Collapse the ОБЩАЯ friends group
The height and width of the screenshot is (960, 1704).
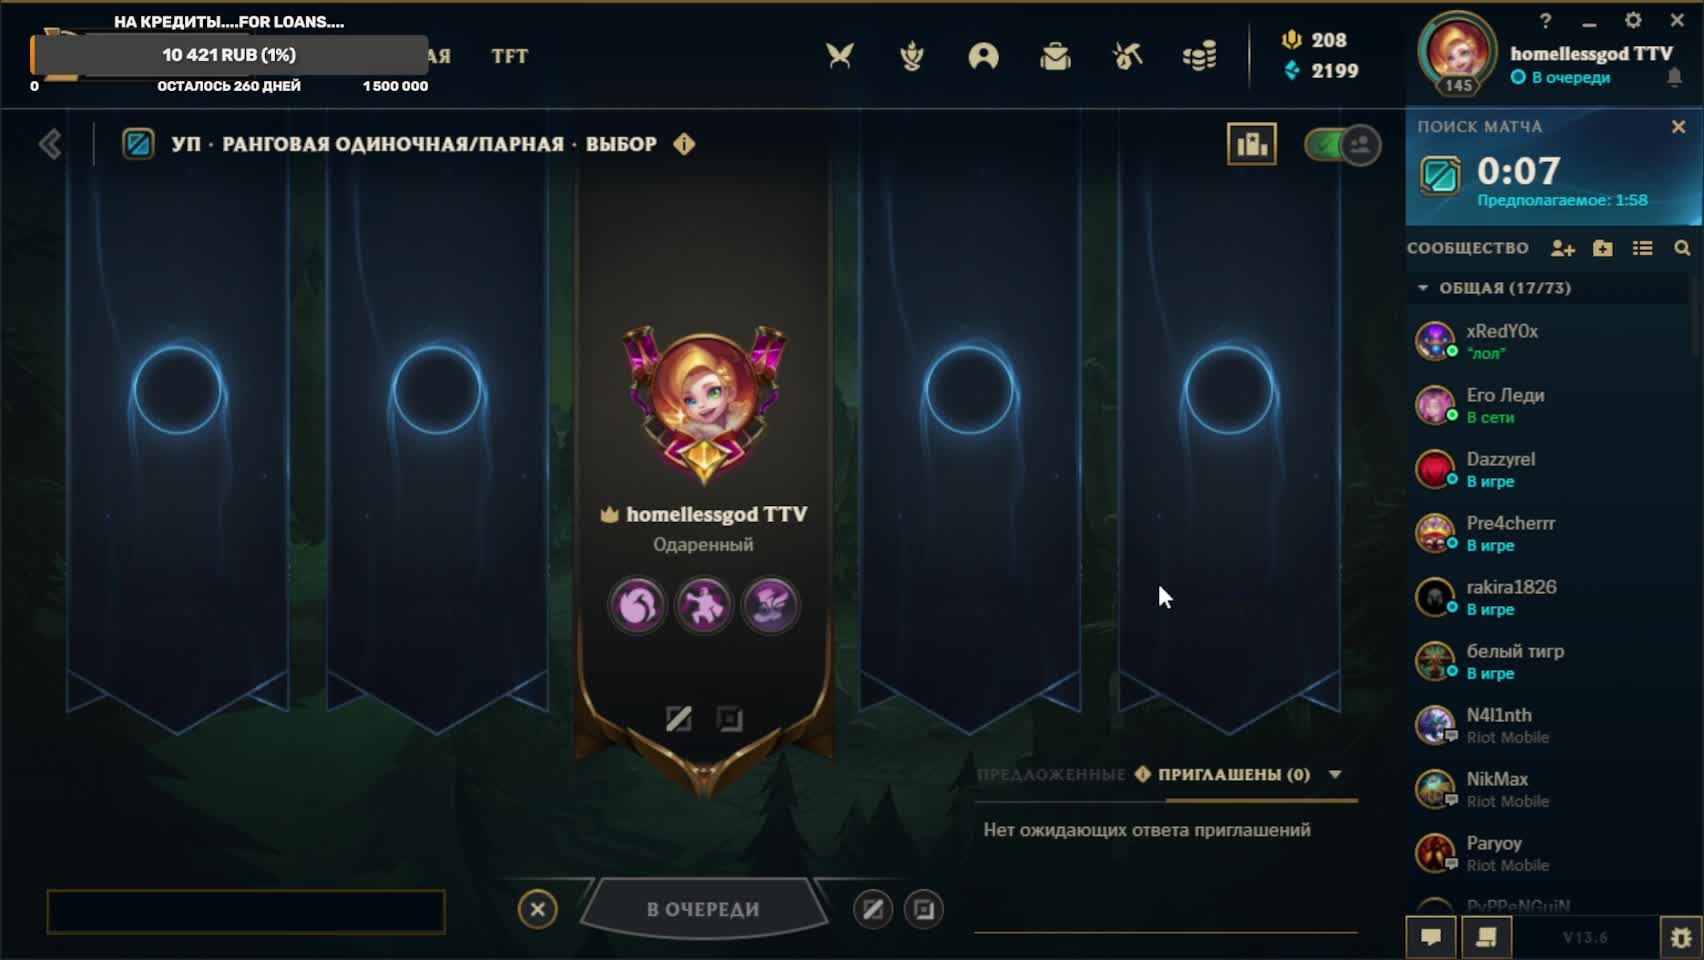tap(1423, 288)
